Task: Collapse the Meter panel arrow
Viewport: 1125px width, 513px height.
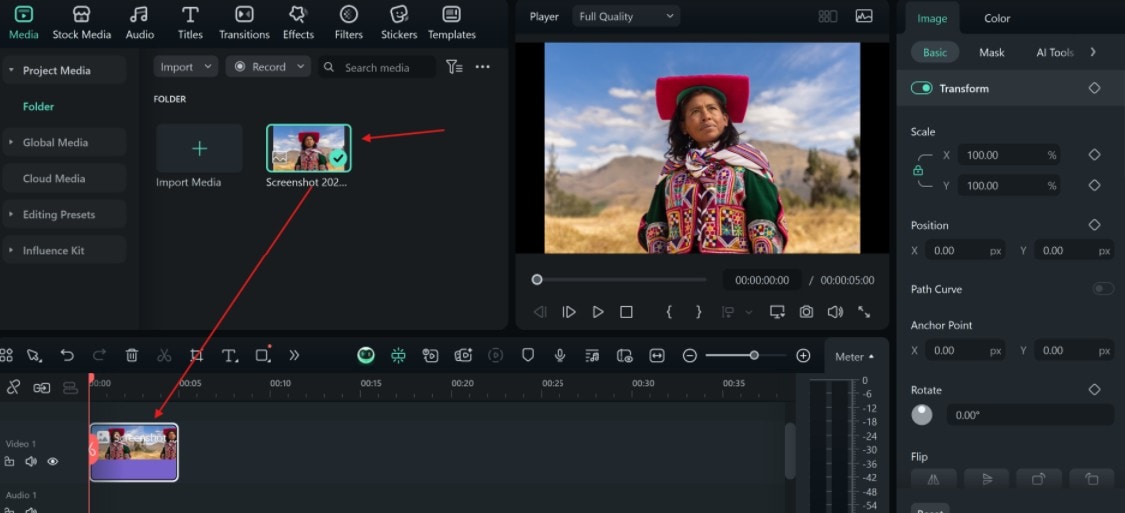Action: point(872,357)
